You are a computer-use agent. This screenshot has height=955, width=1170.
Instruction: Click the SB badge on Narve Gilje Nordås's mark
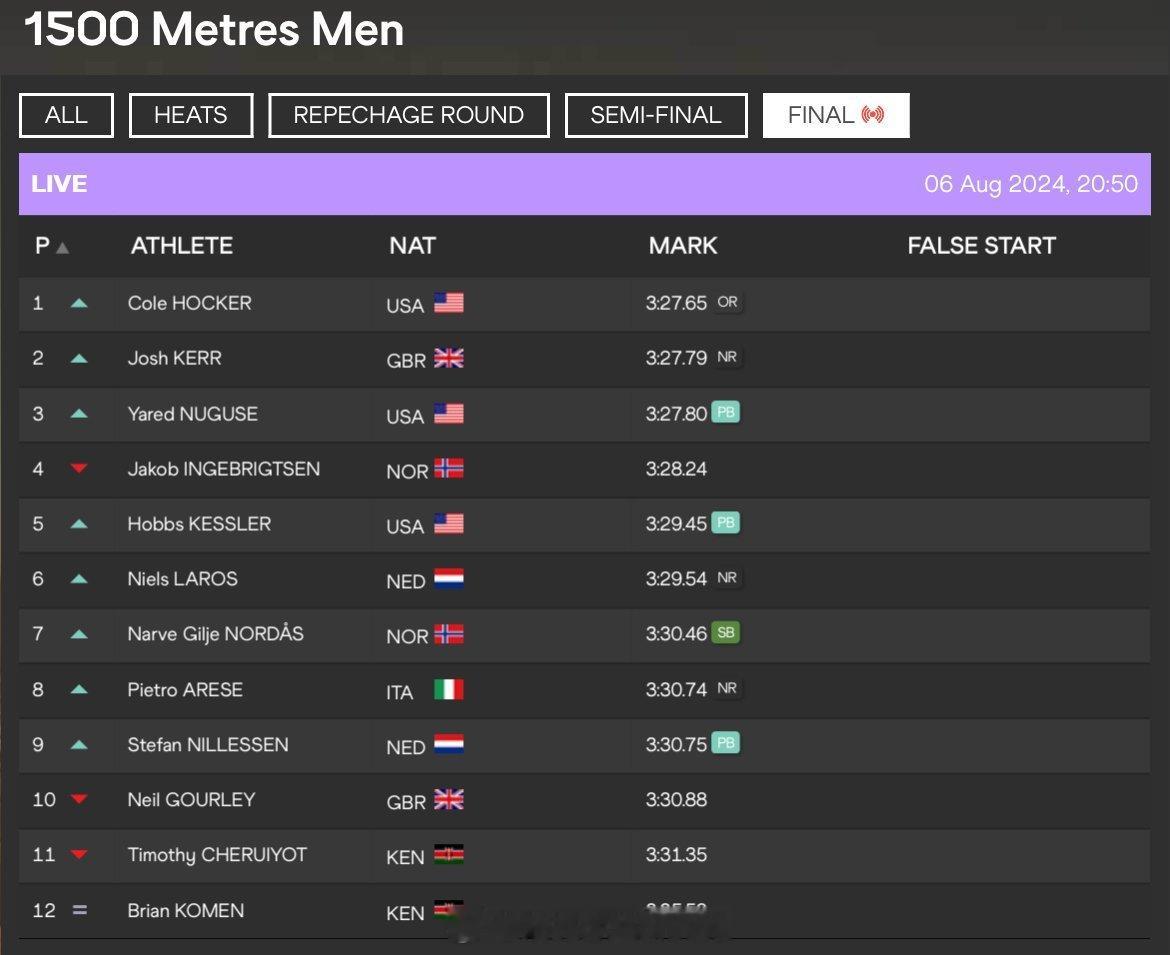725,633
